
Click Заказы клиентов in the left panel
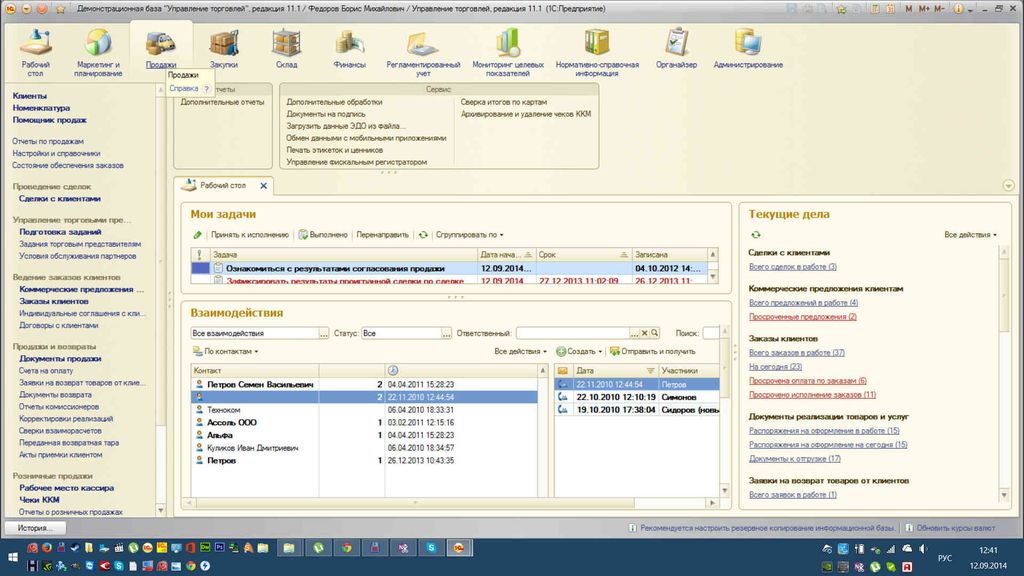[54, 301]
